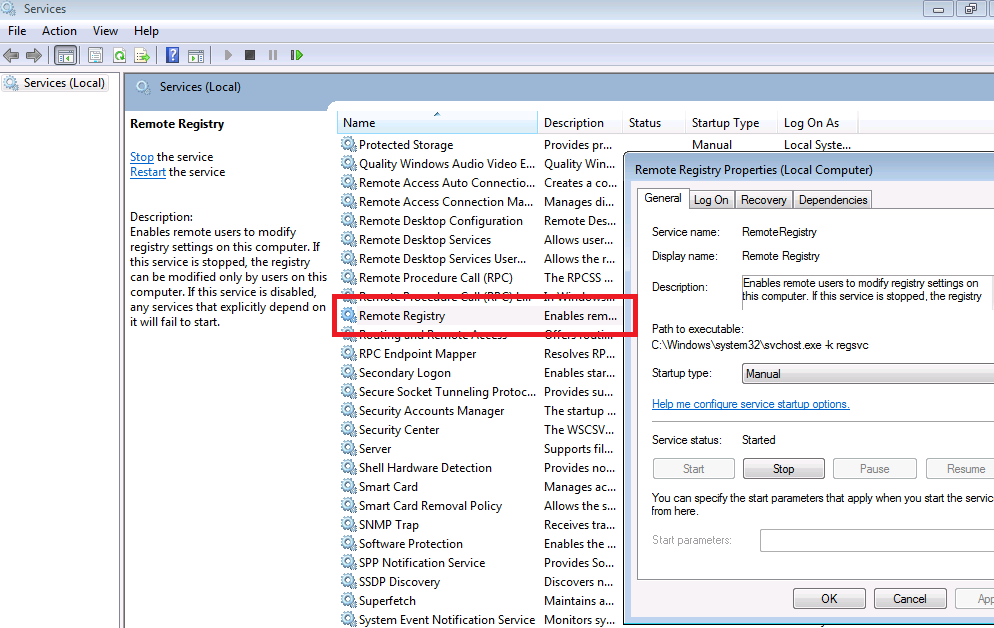Click the Restart the service link
Viewport: 994px width, 628px height.
point(148,172)
